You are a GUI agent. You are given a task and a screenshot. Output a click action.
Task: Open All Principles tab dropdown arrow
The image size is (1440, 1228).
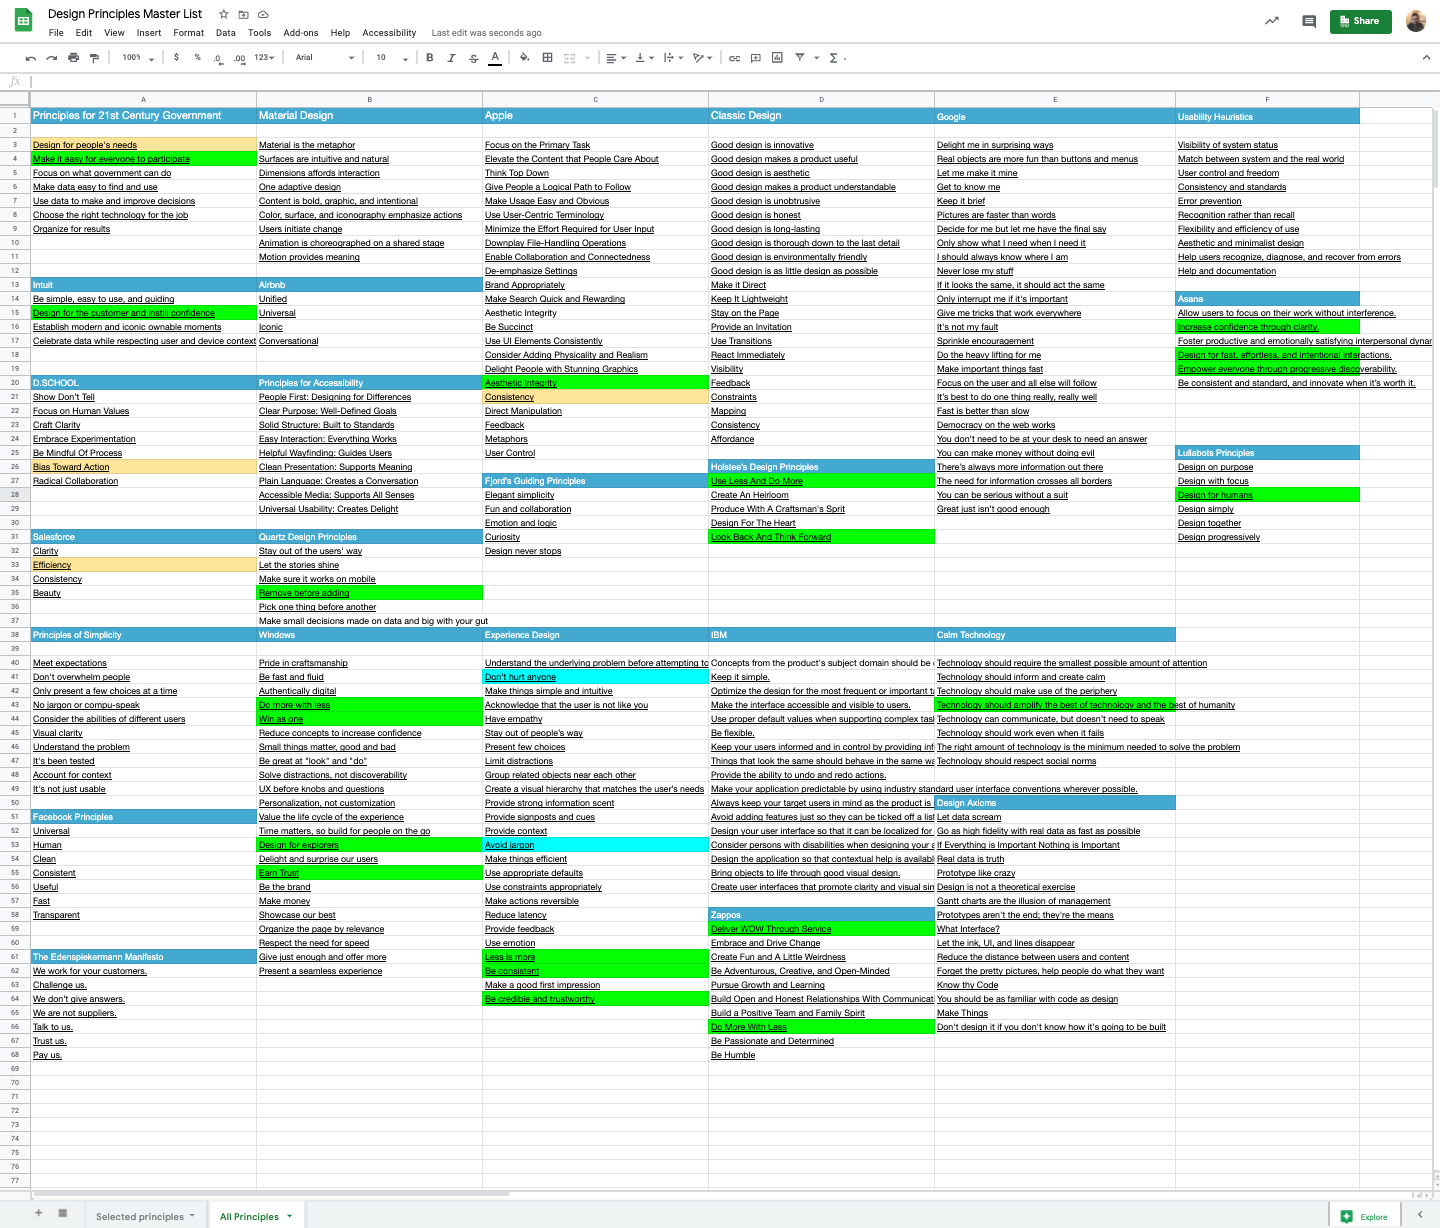point(290,1216)
